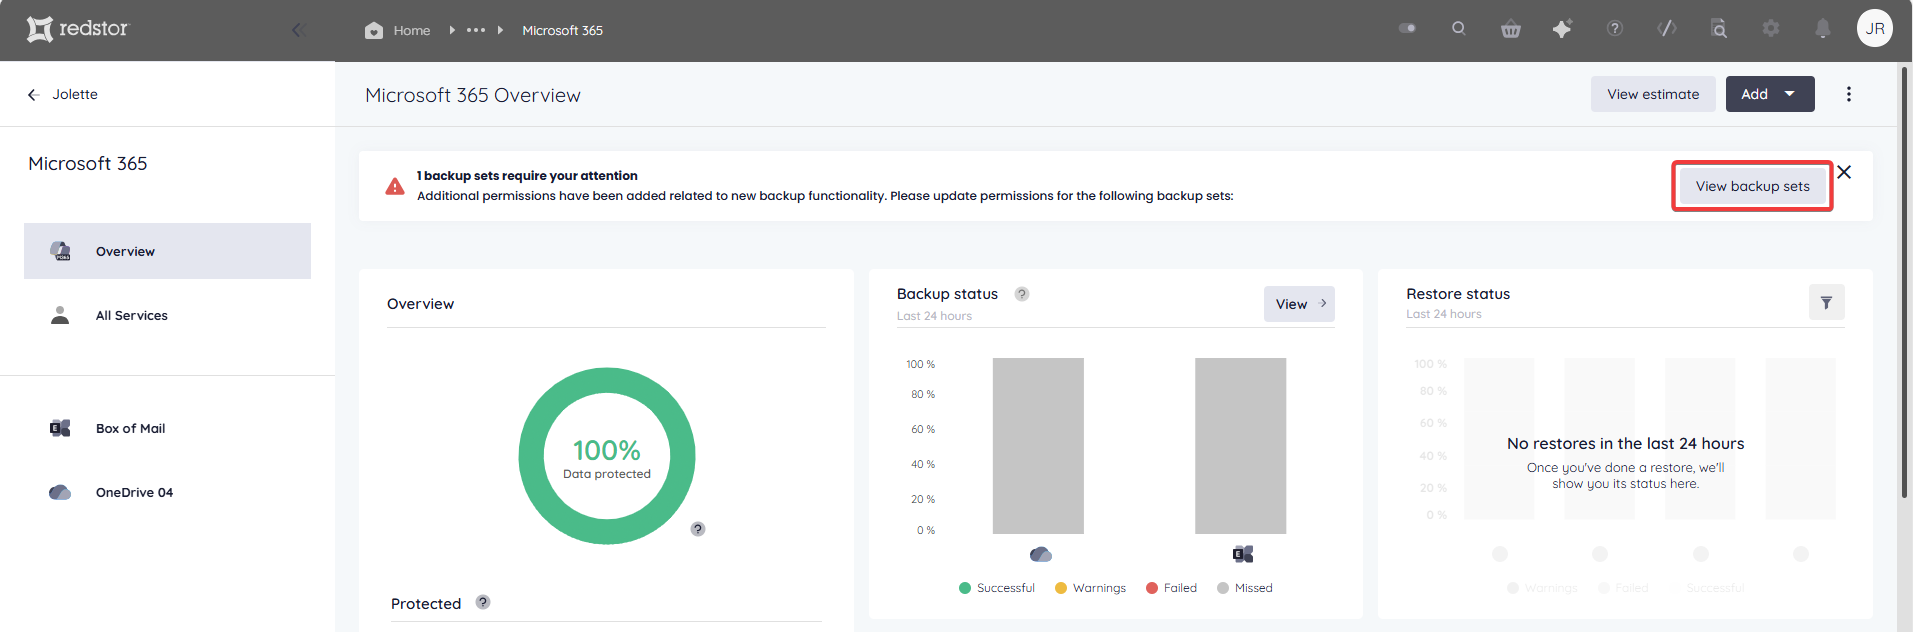Click the Exchange backup status bar
This screenshot has width=1913, height=632.
[x=1240, y=446]
